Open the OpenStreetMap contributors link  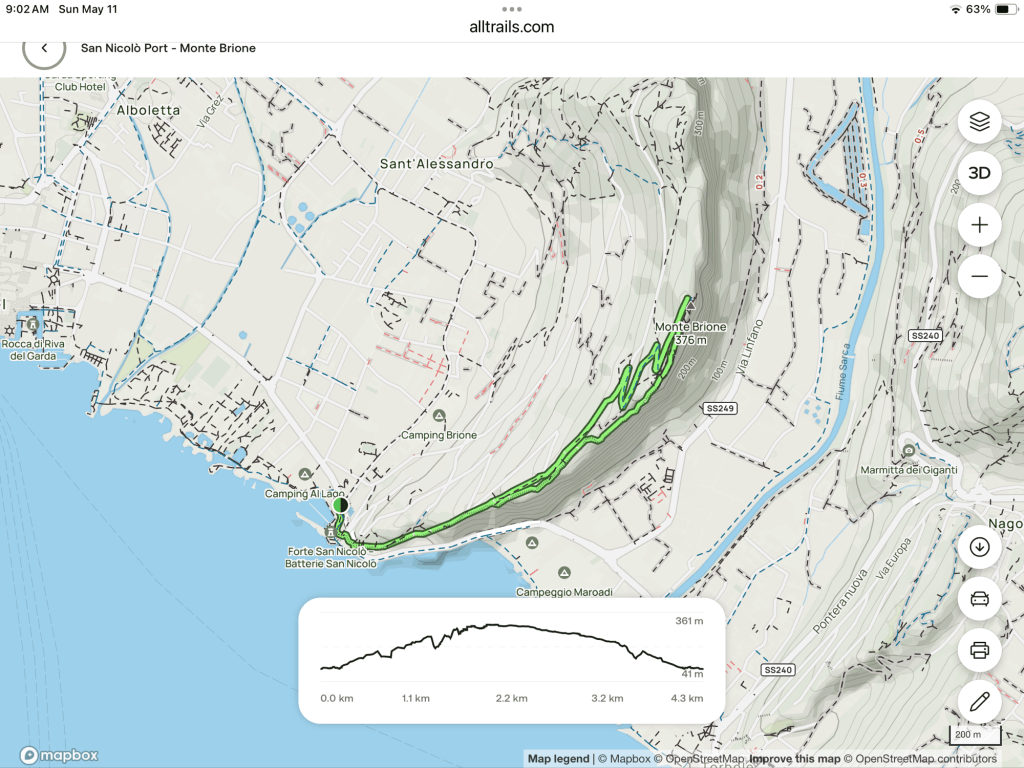pos(923,759)
